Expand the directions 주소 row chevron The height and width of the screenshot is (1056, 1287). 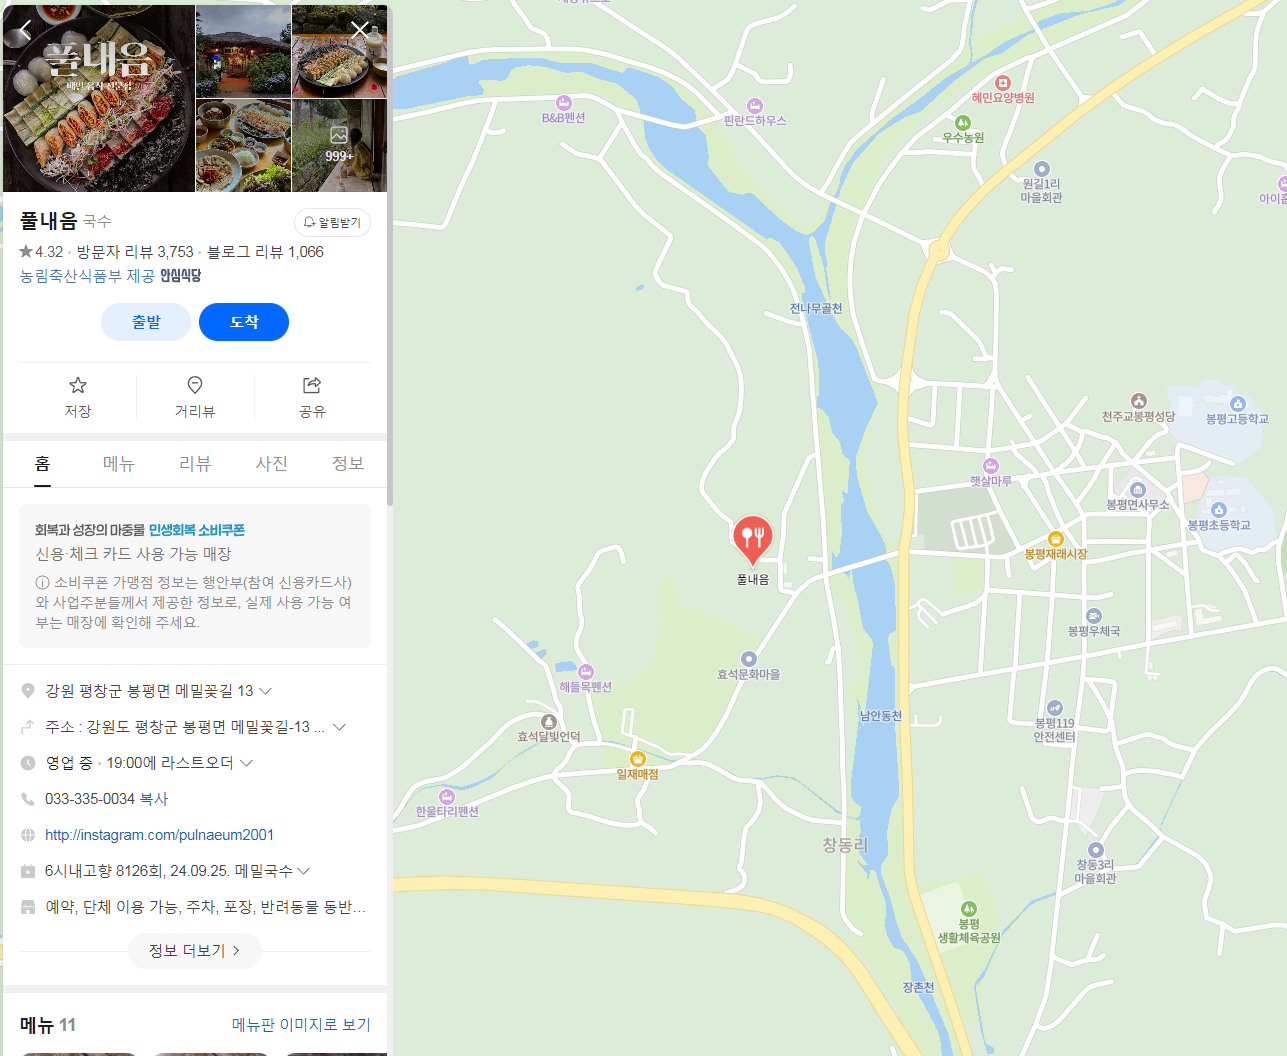pos(340,727)
